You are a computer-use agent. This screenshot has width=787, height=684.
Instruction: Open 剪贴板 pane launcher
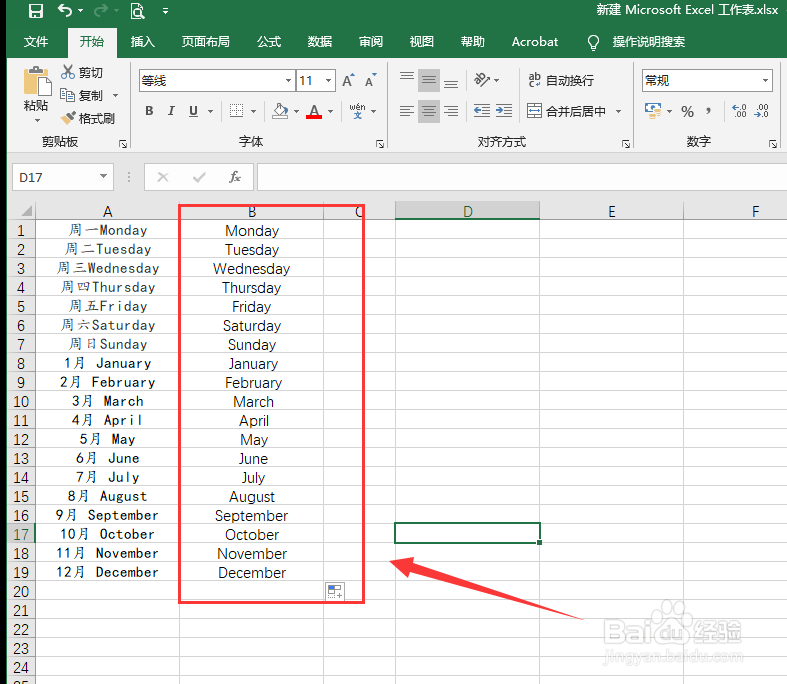tap(123, 144)
